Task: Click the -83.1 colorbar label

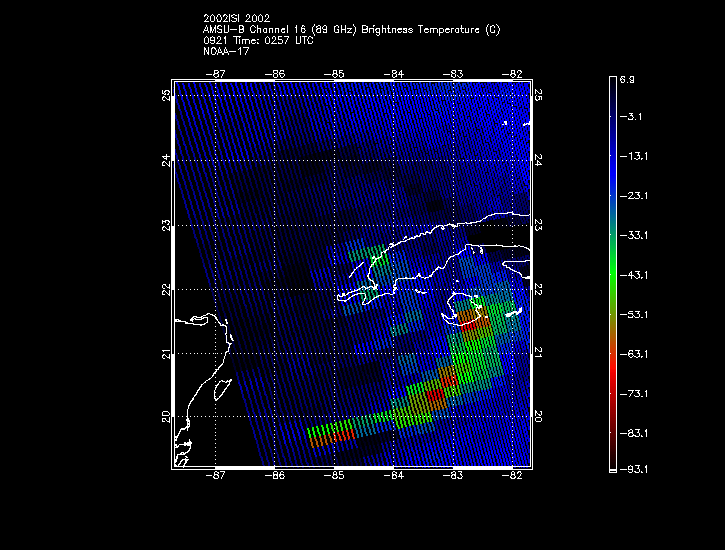Action: [633, 434]
